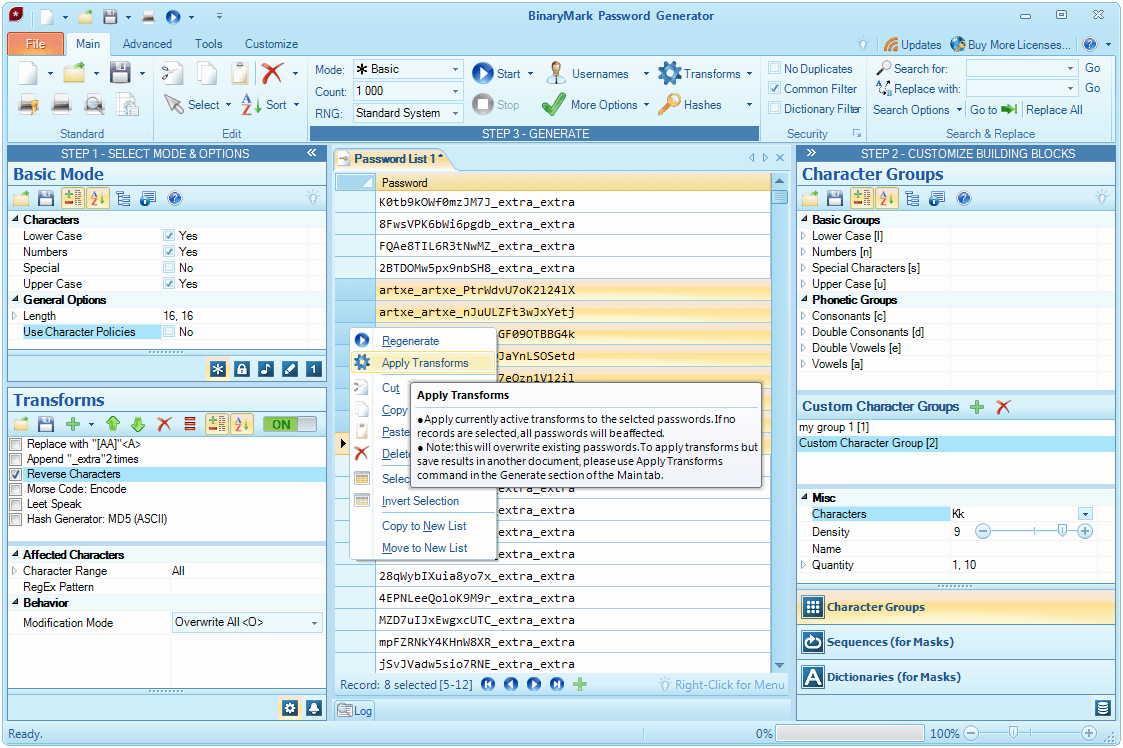This screenshot has width=1123, height=748.
Task: Uncheck the Common Filter checkbox
Action: tap(774, 88)
